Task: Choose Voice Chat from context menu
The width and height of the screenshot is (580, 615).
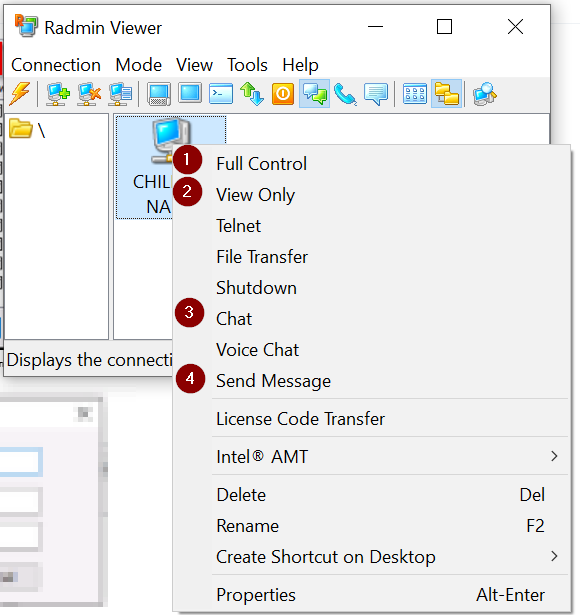Action: pyautogui.click(x=371, y=349)
